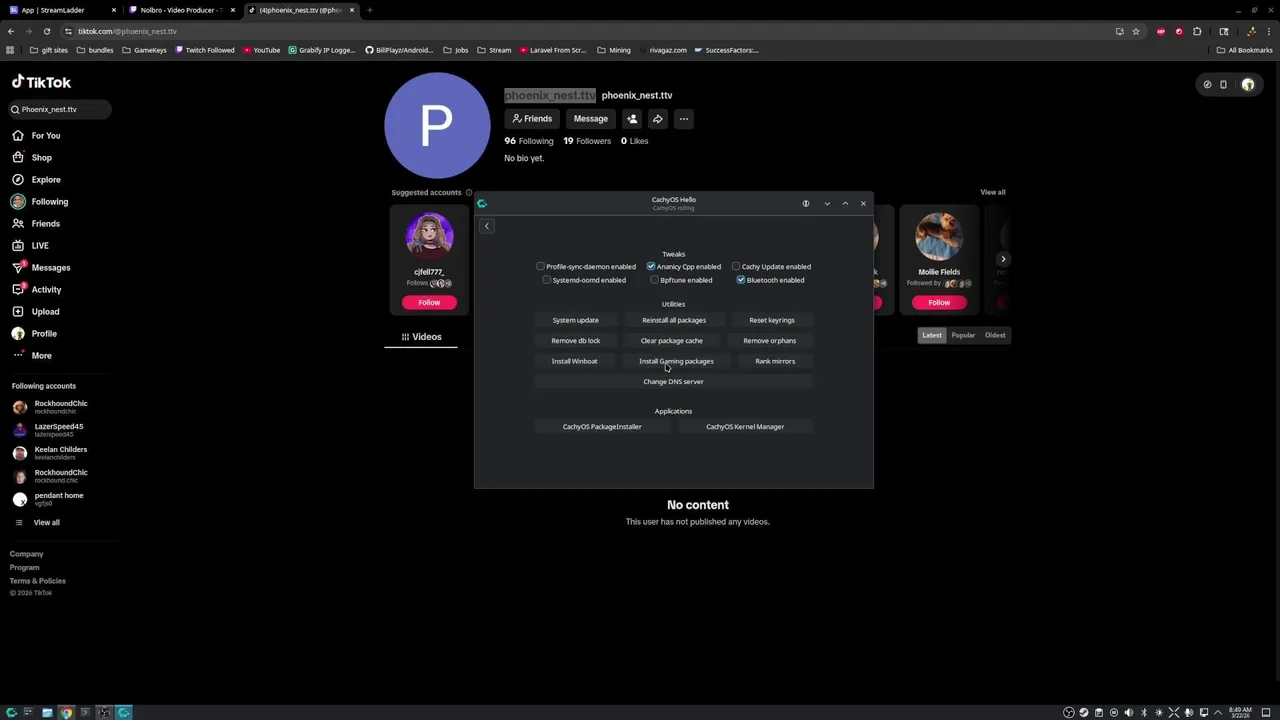1280x720 pixels.
Task: Open CachyOS Kernel Manager
Action: coord(745,427)
